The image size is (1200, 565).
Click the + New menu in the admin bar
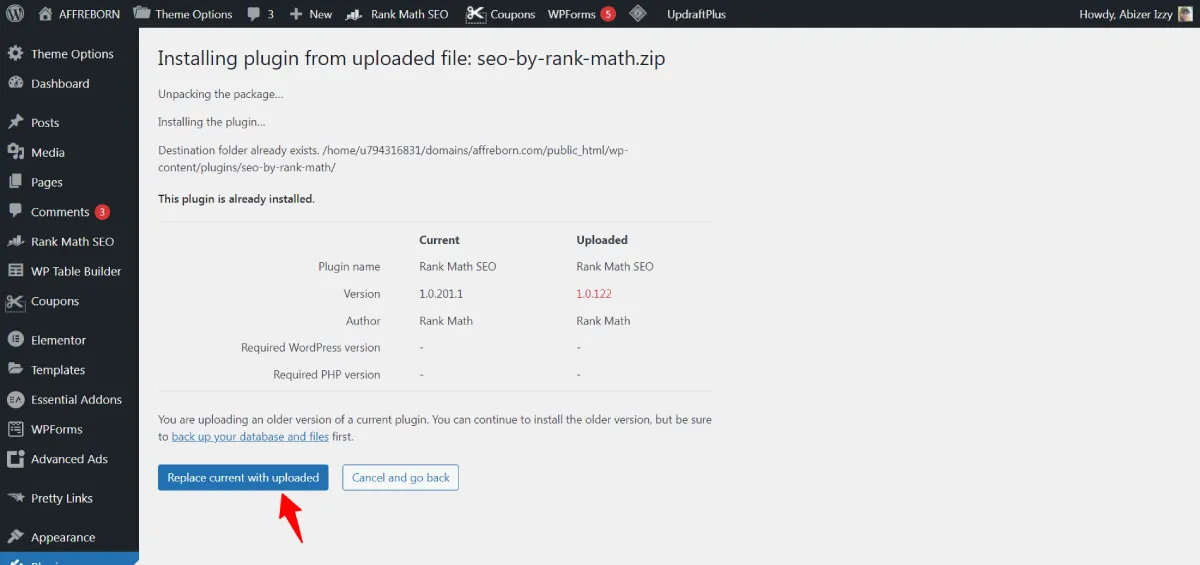[310, 14]
